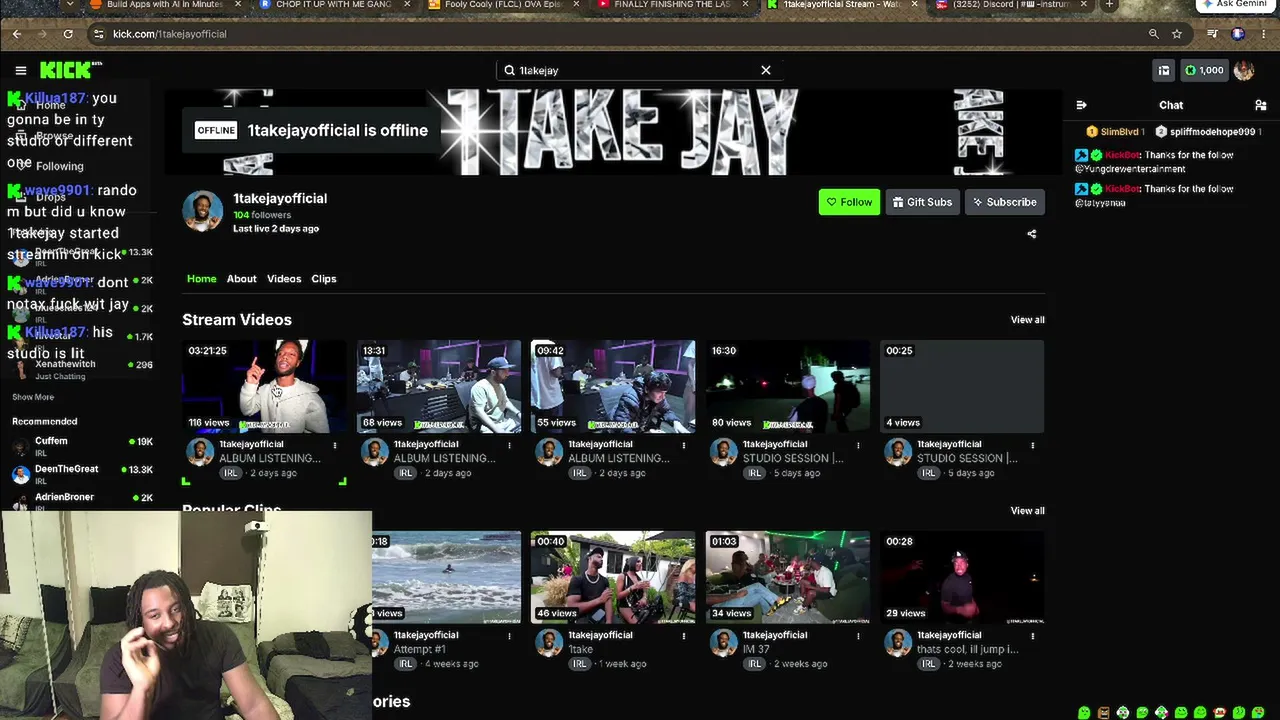Image resolution: width=1280 pixels, height=720 pixels.
Task: Open the user profile avatar menu
Action: tap(1244, 70)
